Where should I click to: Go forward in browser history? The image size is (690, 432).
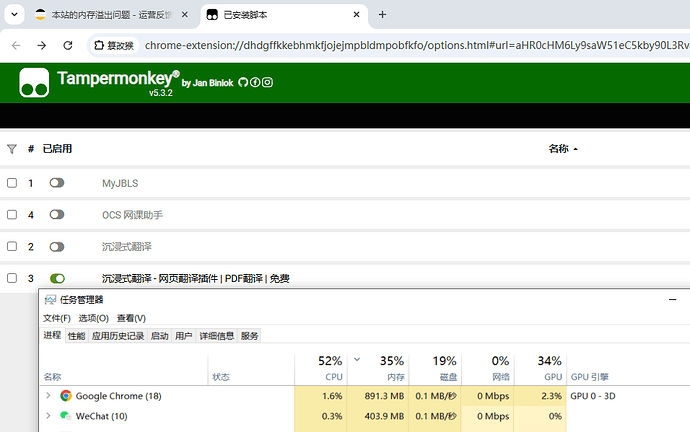pos(41,45)
